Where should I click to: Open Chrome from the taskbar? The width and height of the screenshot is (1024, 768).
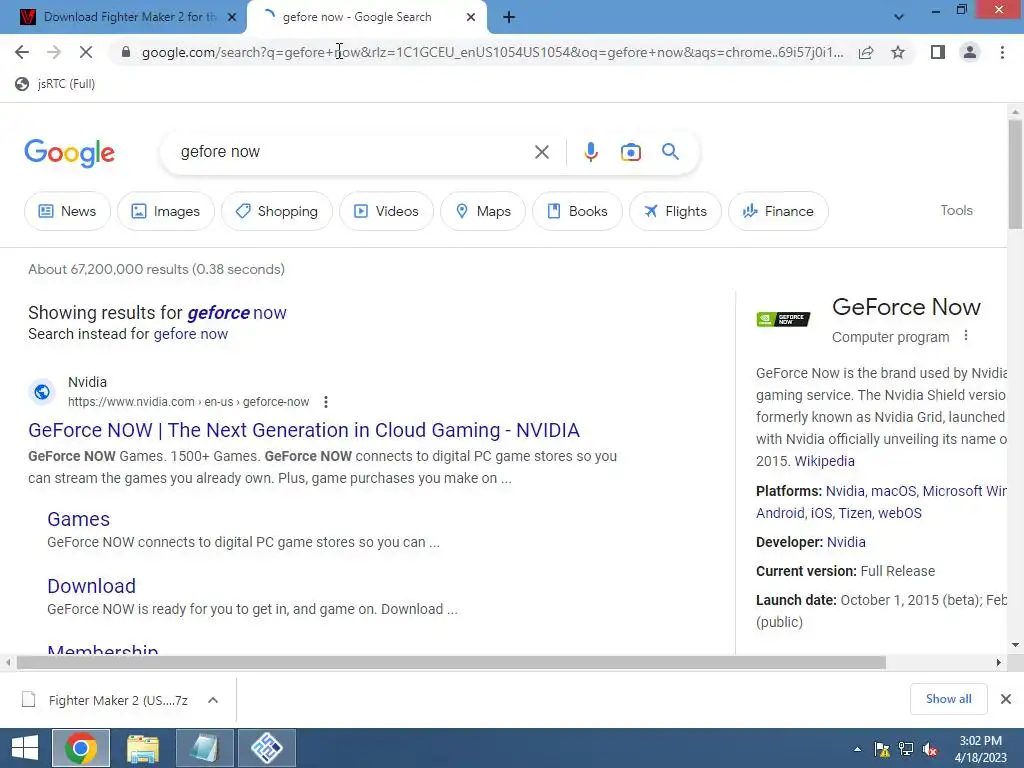(x=81, y=748)
